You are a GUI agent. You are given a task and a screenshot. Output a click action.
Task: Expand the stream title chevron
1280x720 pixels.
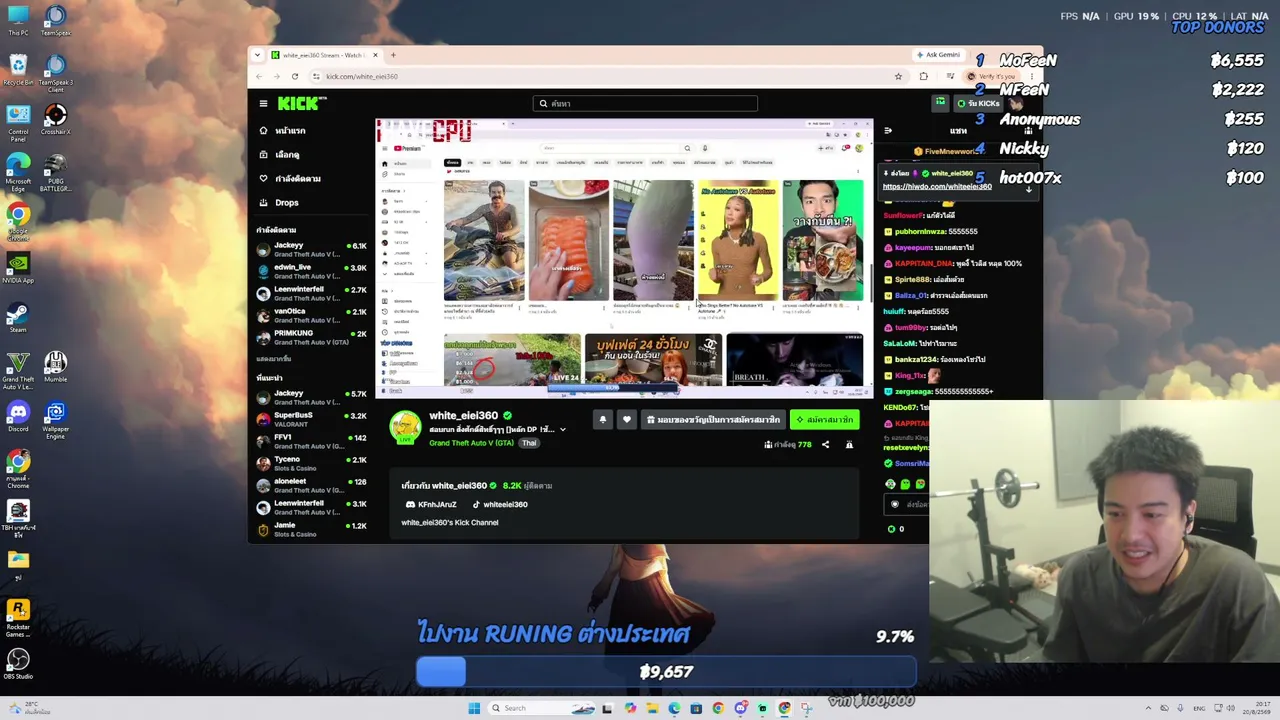pyautogui.click(x=562, y=430)
